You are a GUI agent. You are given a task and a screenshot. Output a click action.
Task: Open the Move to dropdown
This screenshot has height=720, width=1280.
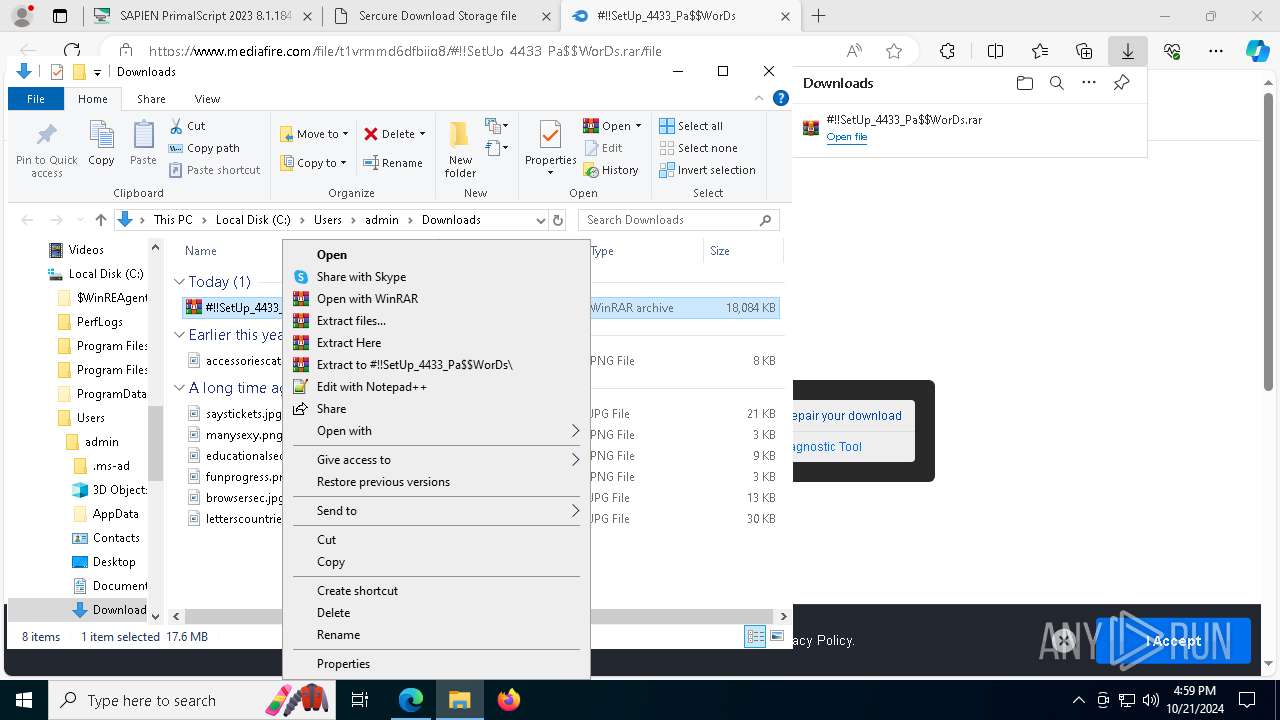coord(315,133)
